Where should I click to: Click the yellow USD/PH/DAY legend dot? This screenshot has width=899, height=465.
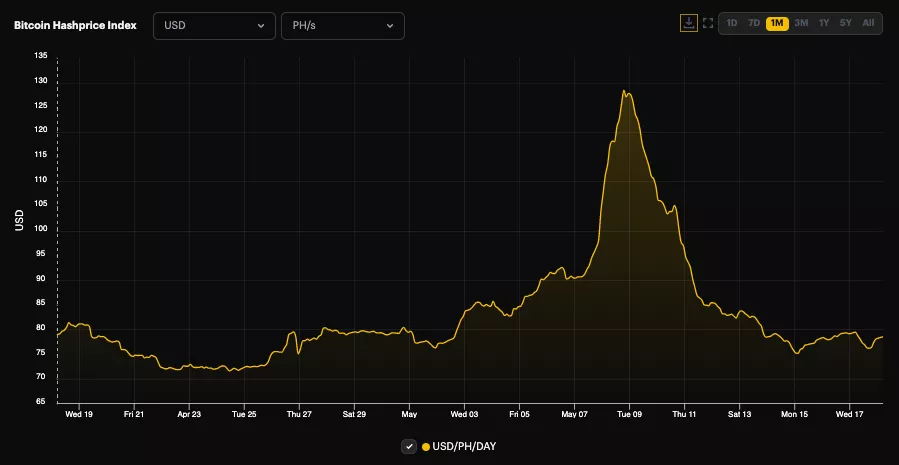(426, 446)
